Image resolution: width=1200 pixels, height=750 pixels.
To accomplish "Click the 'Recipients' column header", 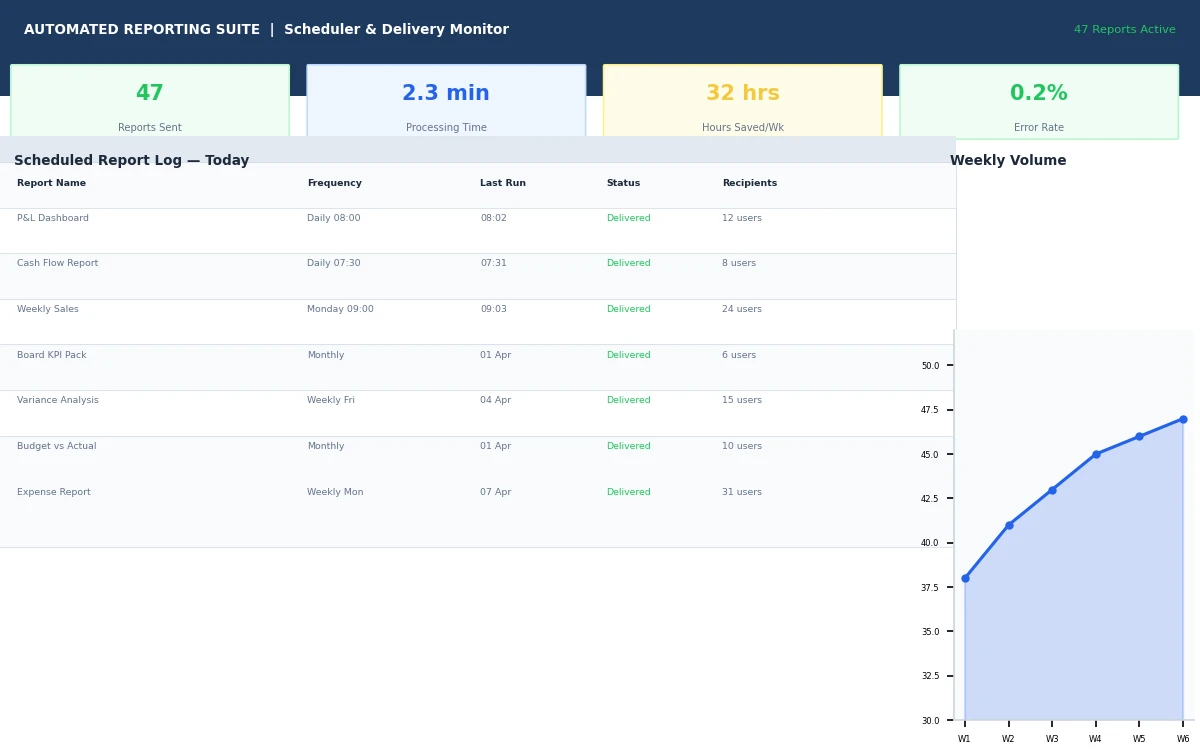I will [749, 184].
